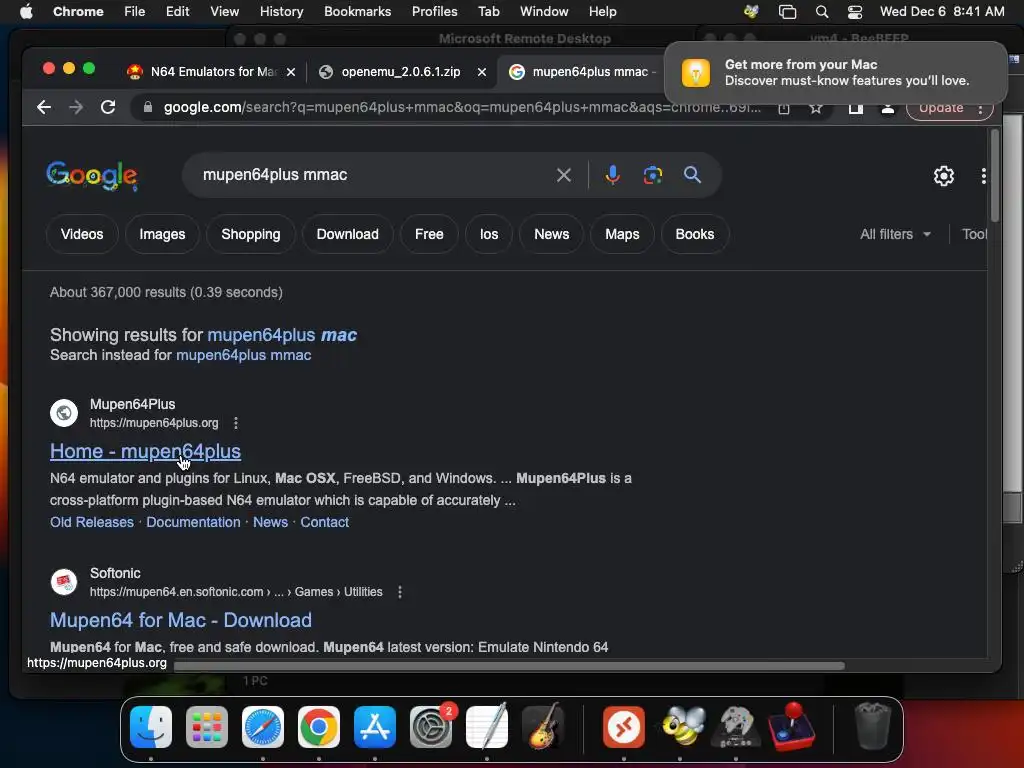Viewport: 1024px width, 768px height.
Task: Click the Chrome icon in the Dock
Action: 319,727
